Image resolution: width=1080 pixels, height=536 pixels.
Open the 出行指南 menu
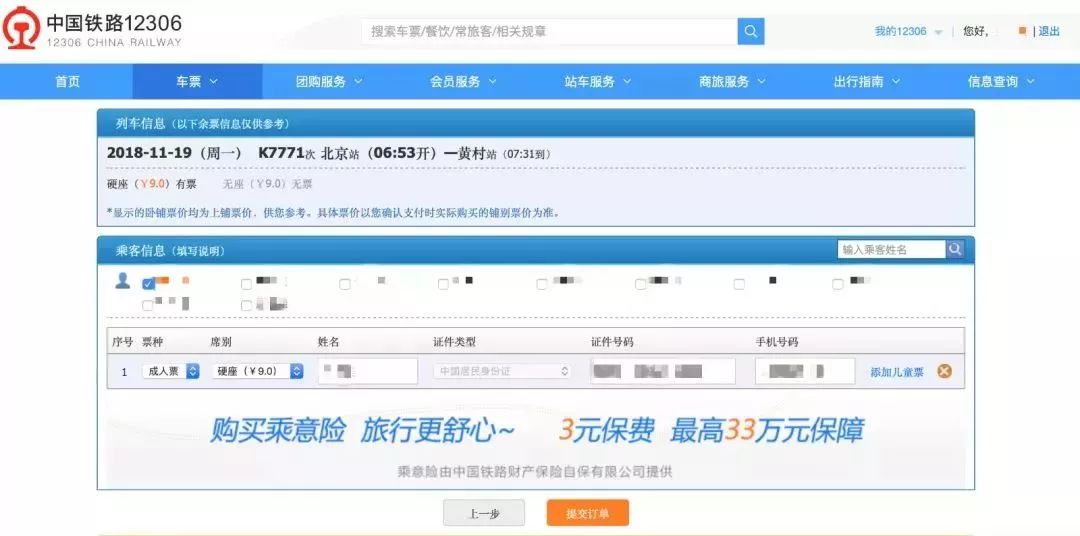point(866,81)
